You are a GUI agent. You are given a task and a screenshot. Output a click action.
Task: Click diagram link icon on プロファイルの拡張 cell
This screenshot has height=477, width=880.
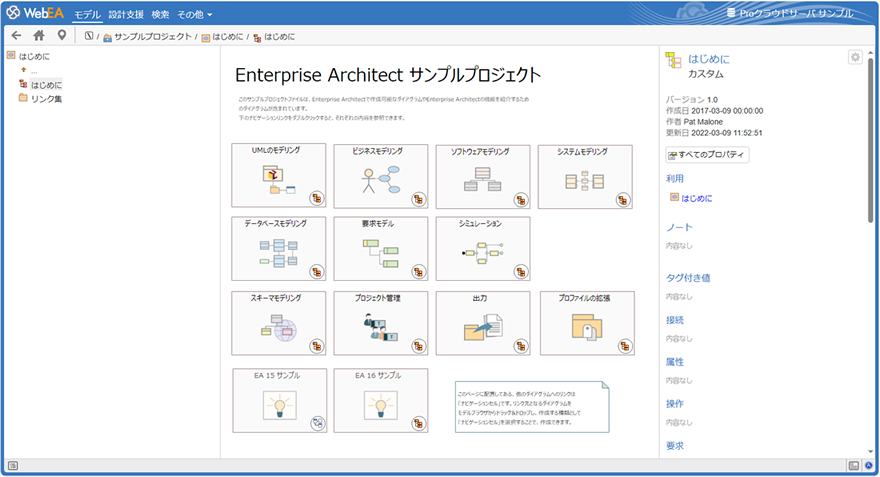[625, 346]
